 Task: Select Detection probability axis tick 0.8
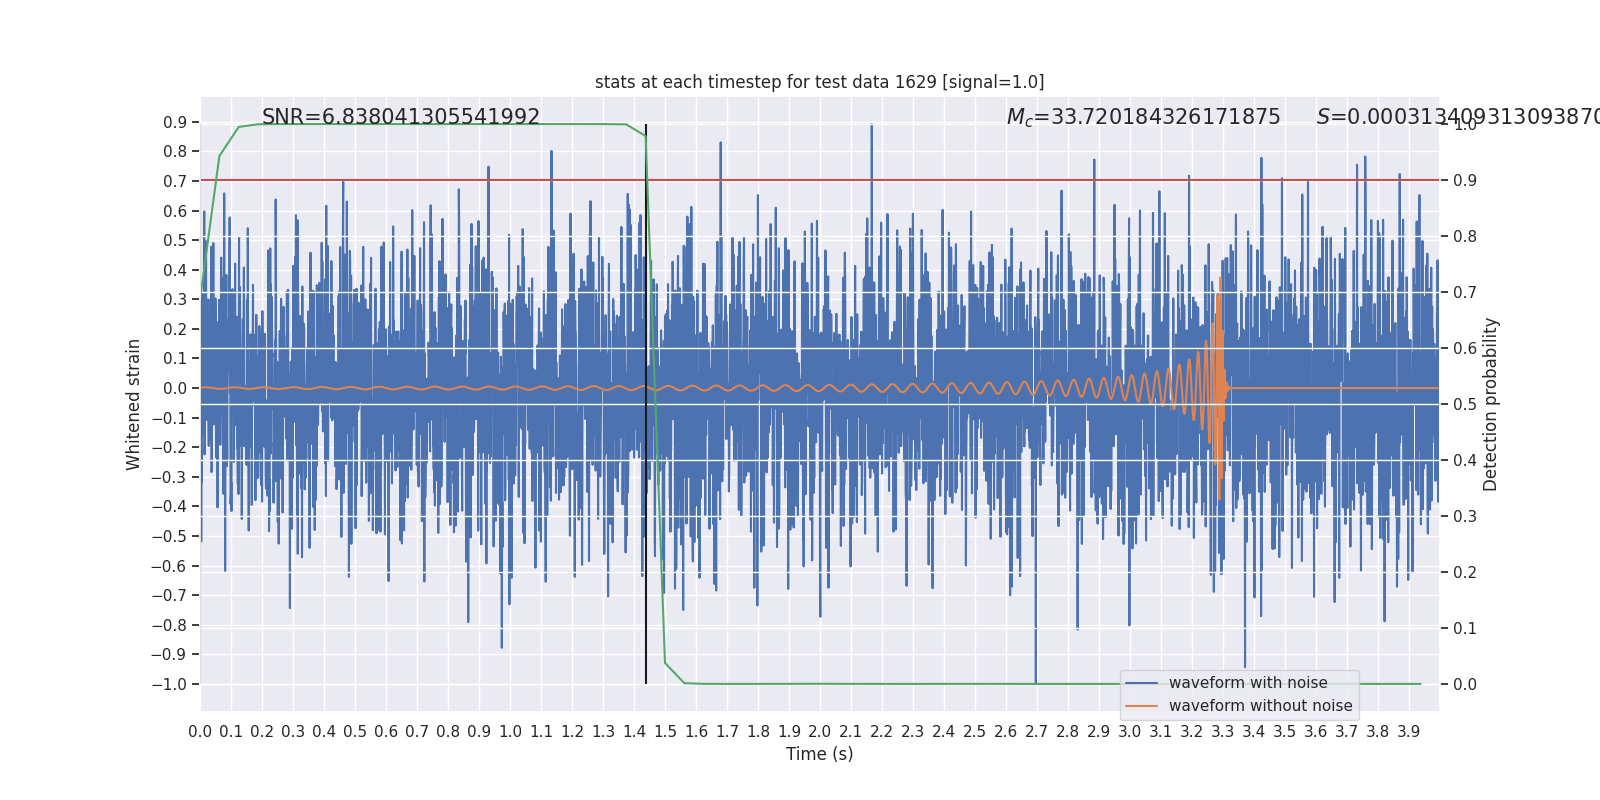[x=1465, y=237]
